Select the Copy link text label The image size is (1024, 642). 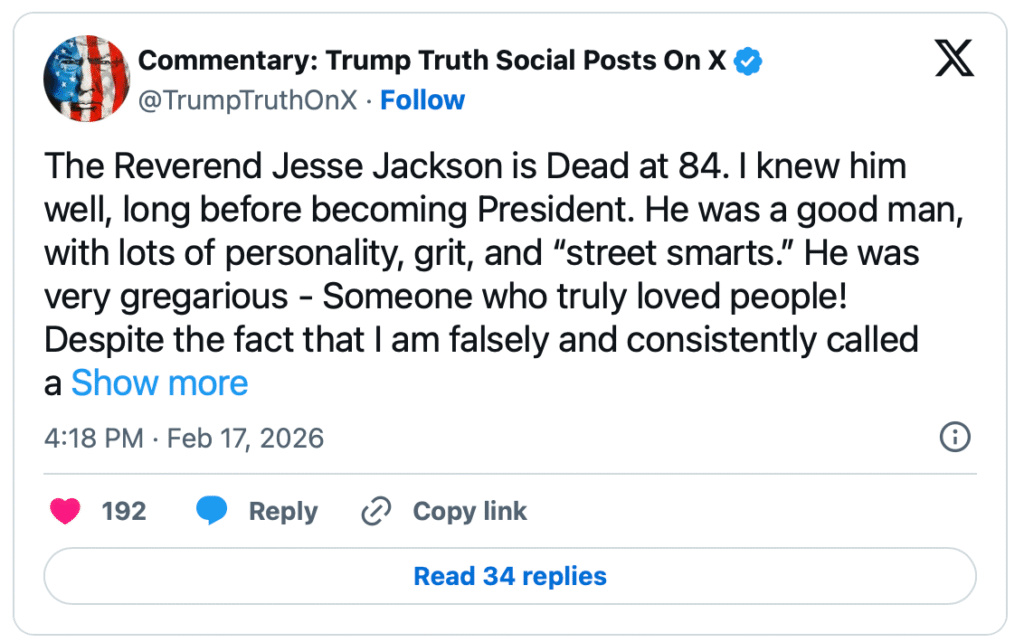469,512
